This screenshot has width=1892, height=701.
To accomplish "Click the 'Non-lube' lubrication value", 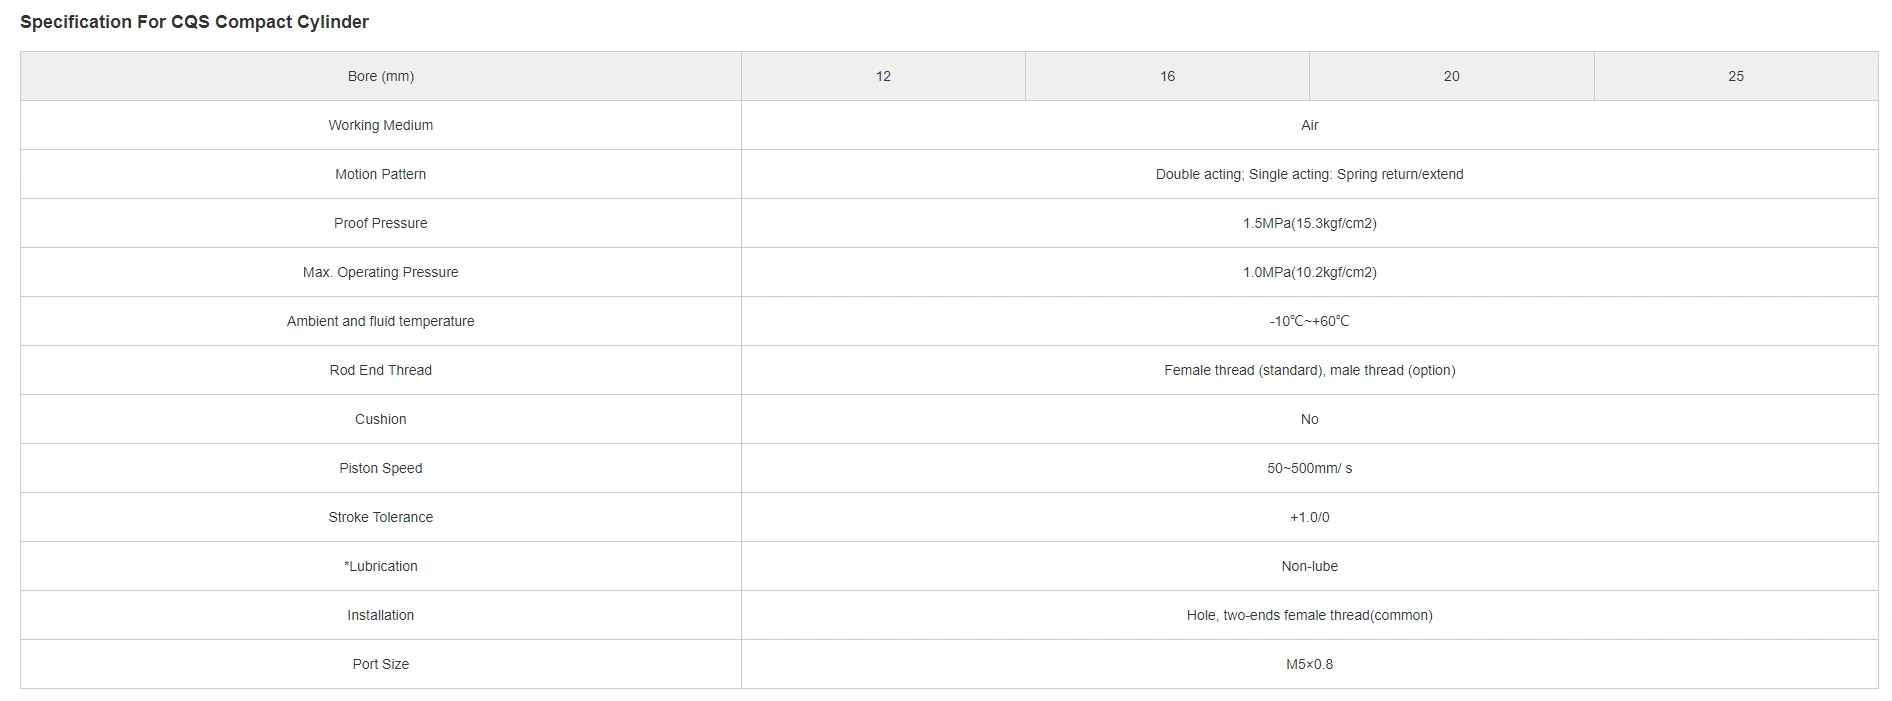I will [x=1309, y=566].
